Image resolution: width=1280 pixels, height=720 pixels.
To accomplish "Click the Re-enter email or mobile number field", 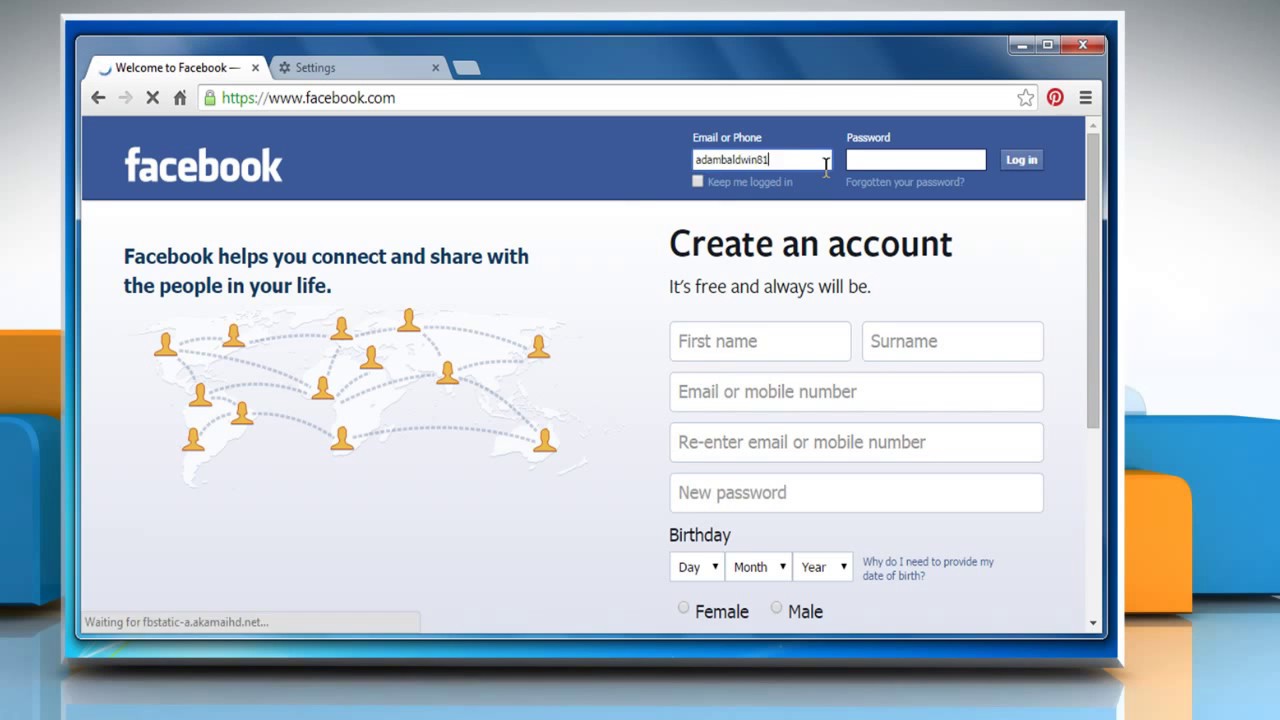I will pos(856,442).
